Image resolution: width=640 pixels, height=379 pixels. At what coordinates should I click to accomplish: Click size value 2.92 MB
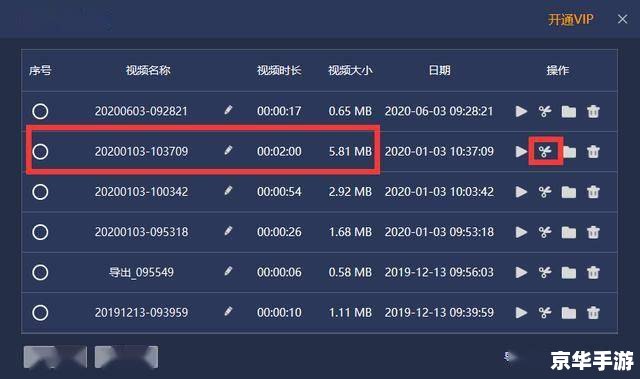point(350,192)
